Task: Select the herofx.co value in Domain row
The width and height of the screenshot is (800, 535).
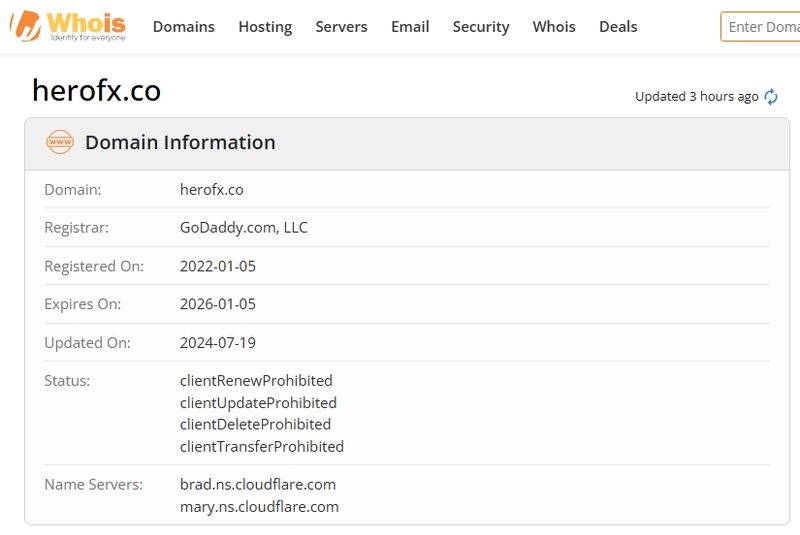Action: pyautogui.click(x=212, y=190)
